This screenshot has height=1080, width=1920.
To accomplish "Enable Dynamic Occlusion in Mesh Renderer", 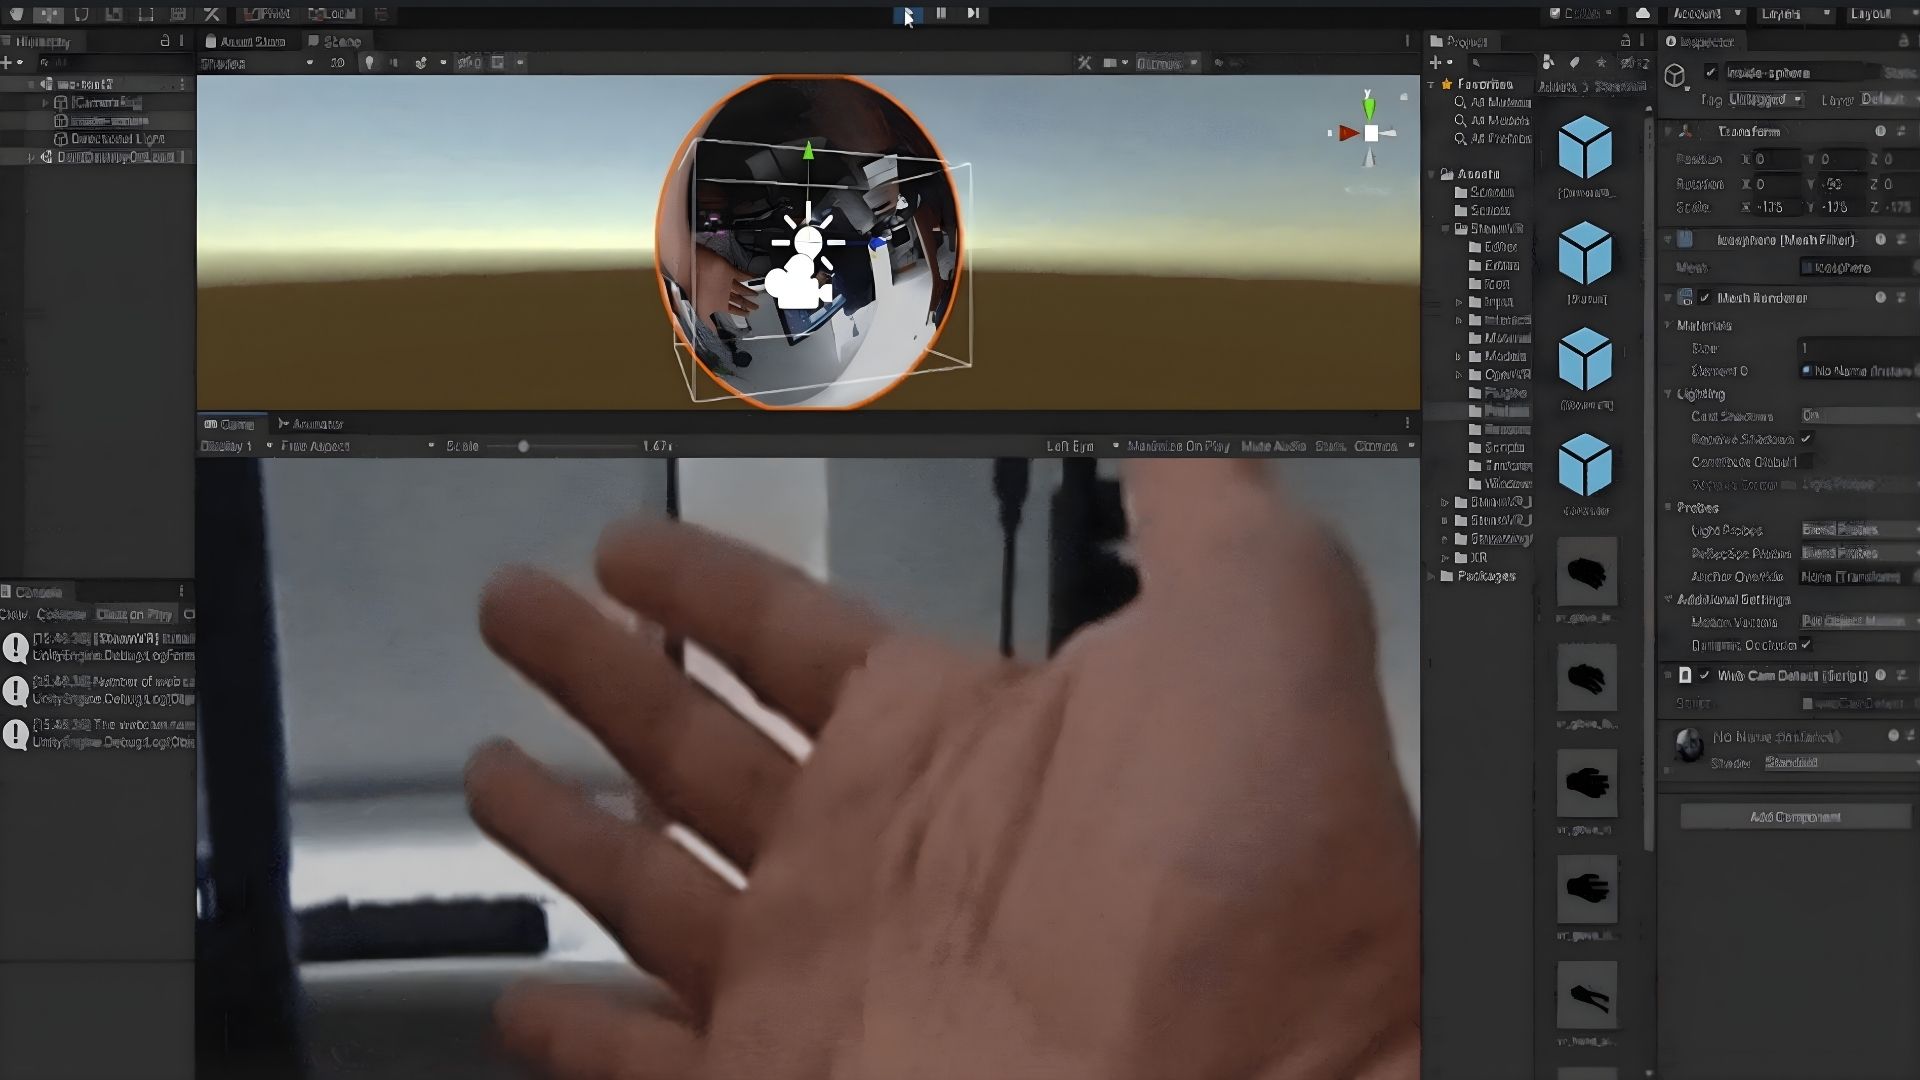I will coord(1807,645).
